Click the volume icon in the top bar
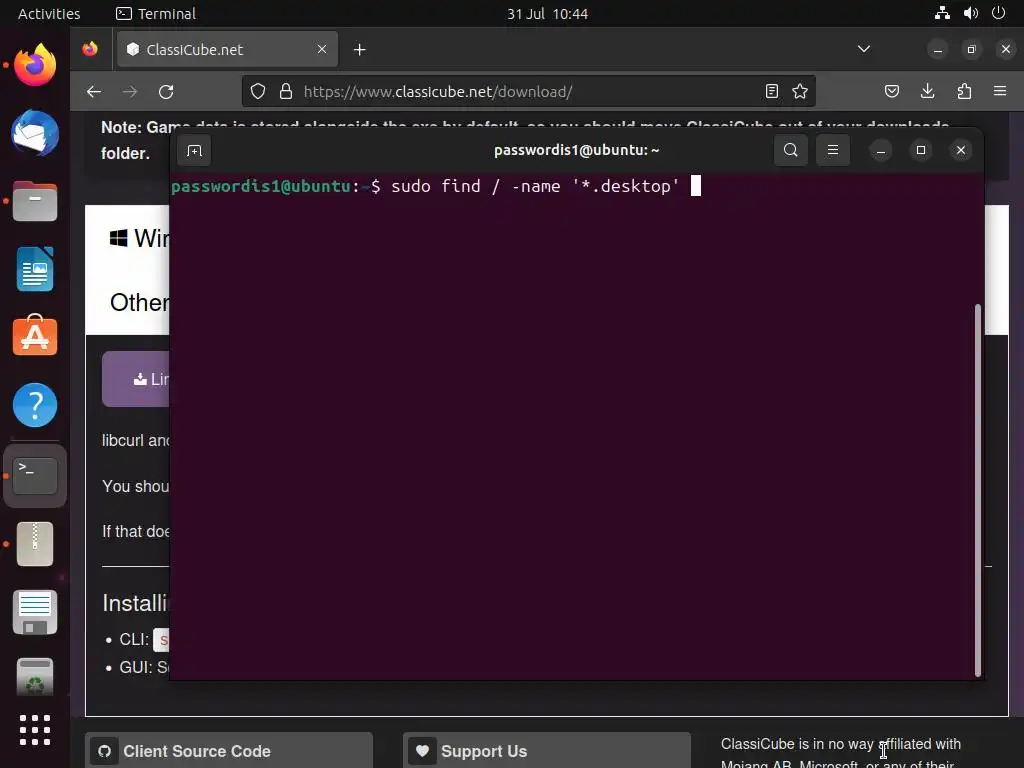 [970, 13]
